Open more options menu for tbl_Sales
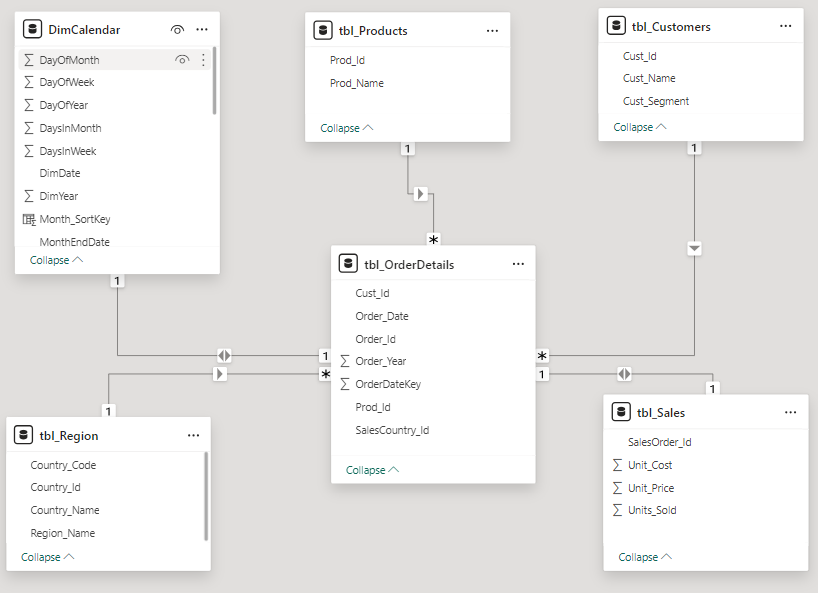Image resolution: width=818 pixels, height=593 pixels. point(791,412)
